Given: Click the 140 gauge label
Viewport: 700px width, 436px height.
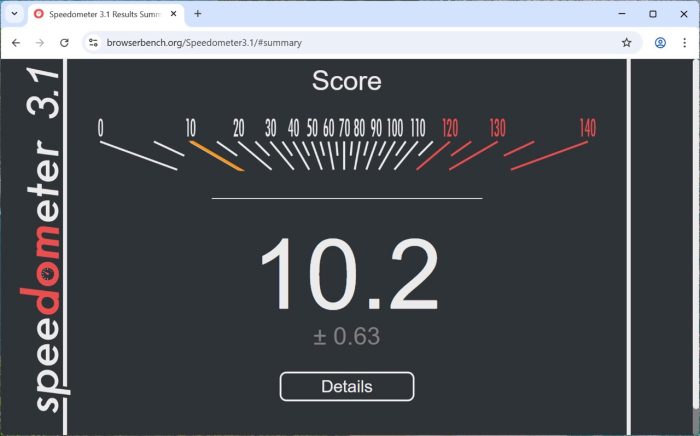Looking at the screenshot, I should click(x=588, y=128).
